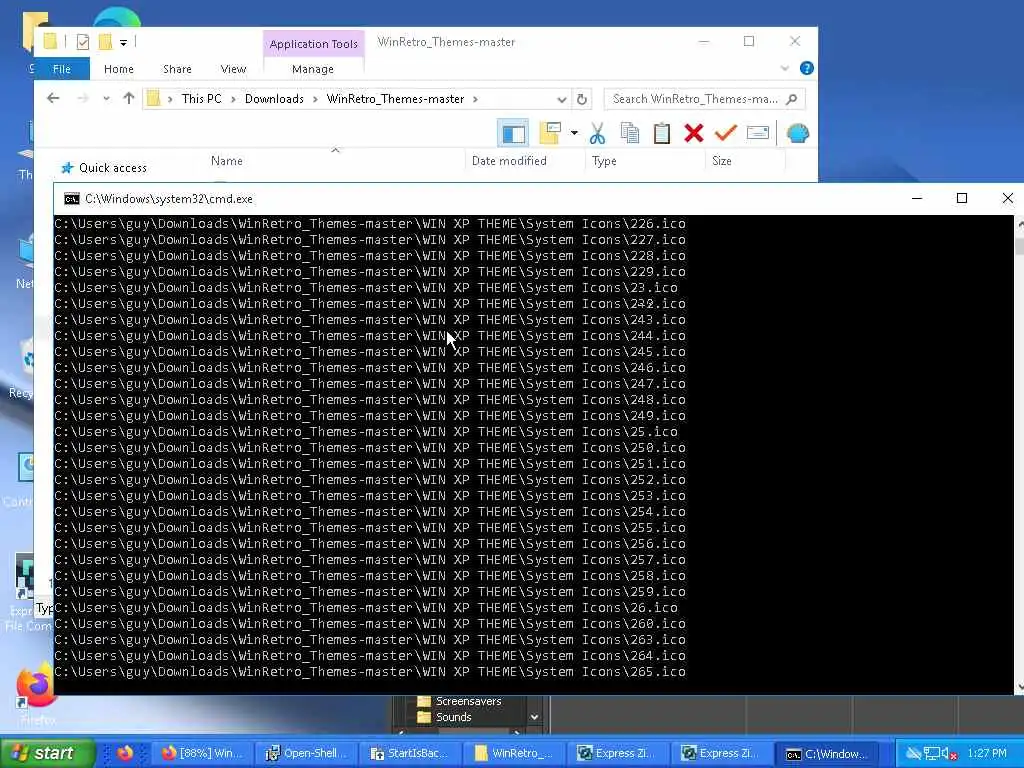This screenshot has height=768, width=1024.
Task: Click This PC in the address breadcrumb
Action: pyautogui.click(x=202, y=99)
